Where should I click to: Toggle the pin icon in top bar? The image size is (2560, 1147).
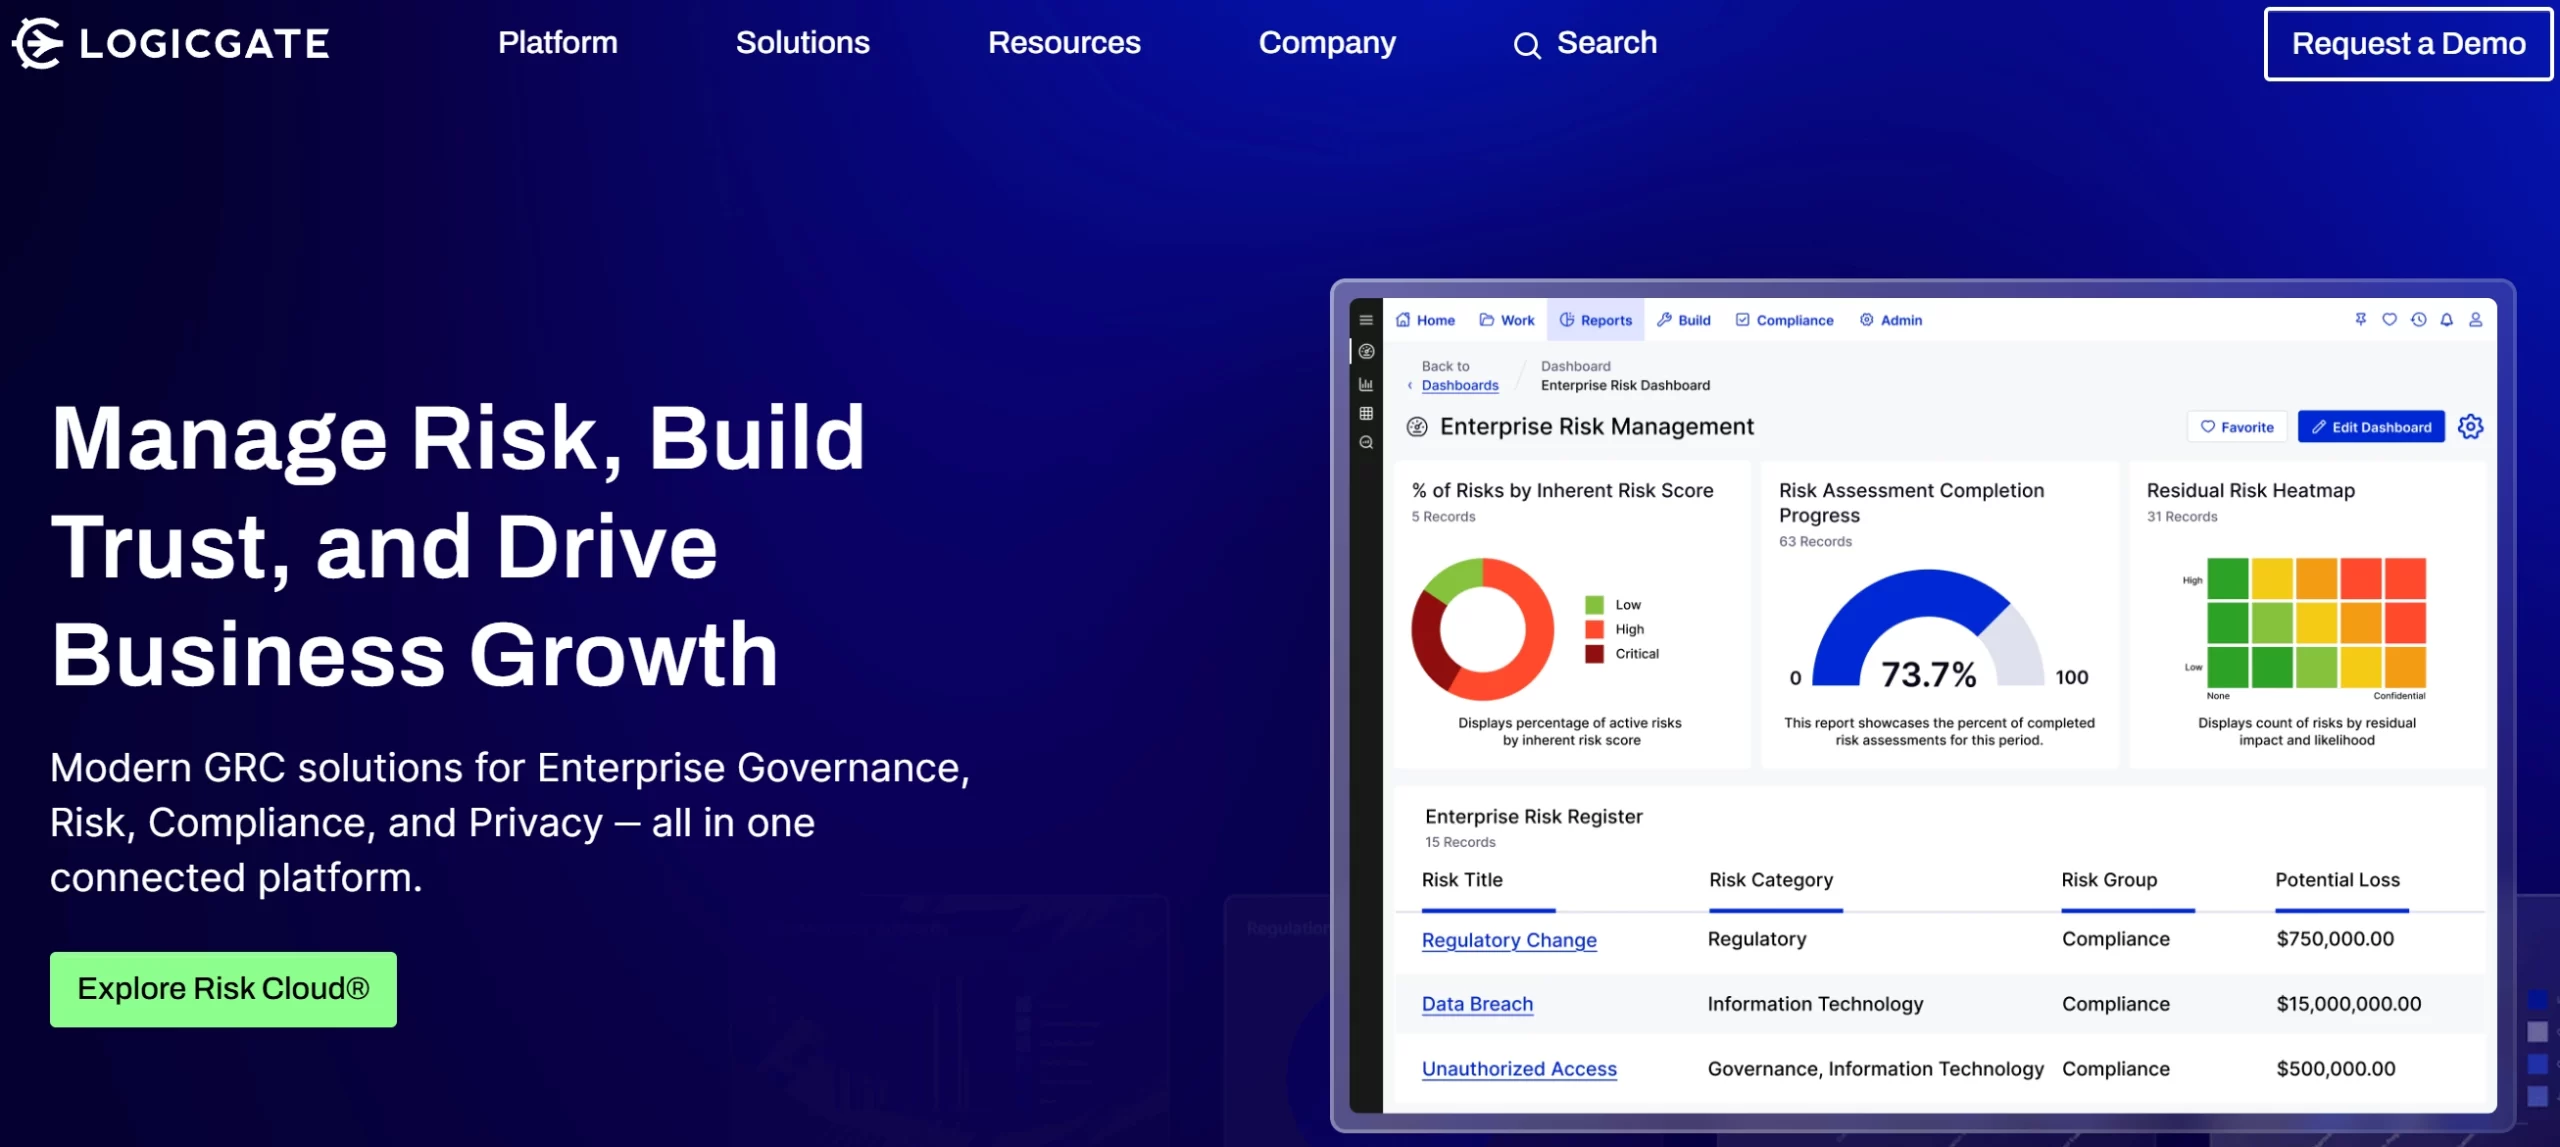[2360, 320]
